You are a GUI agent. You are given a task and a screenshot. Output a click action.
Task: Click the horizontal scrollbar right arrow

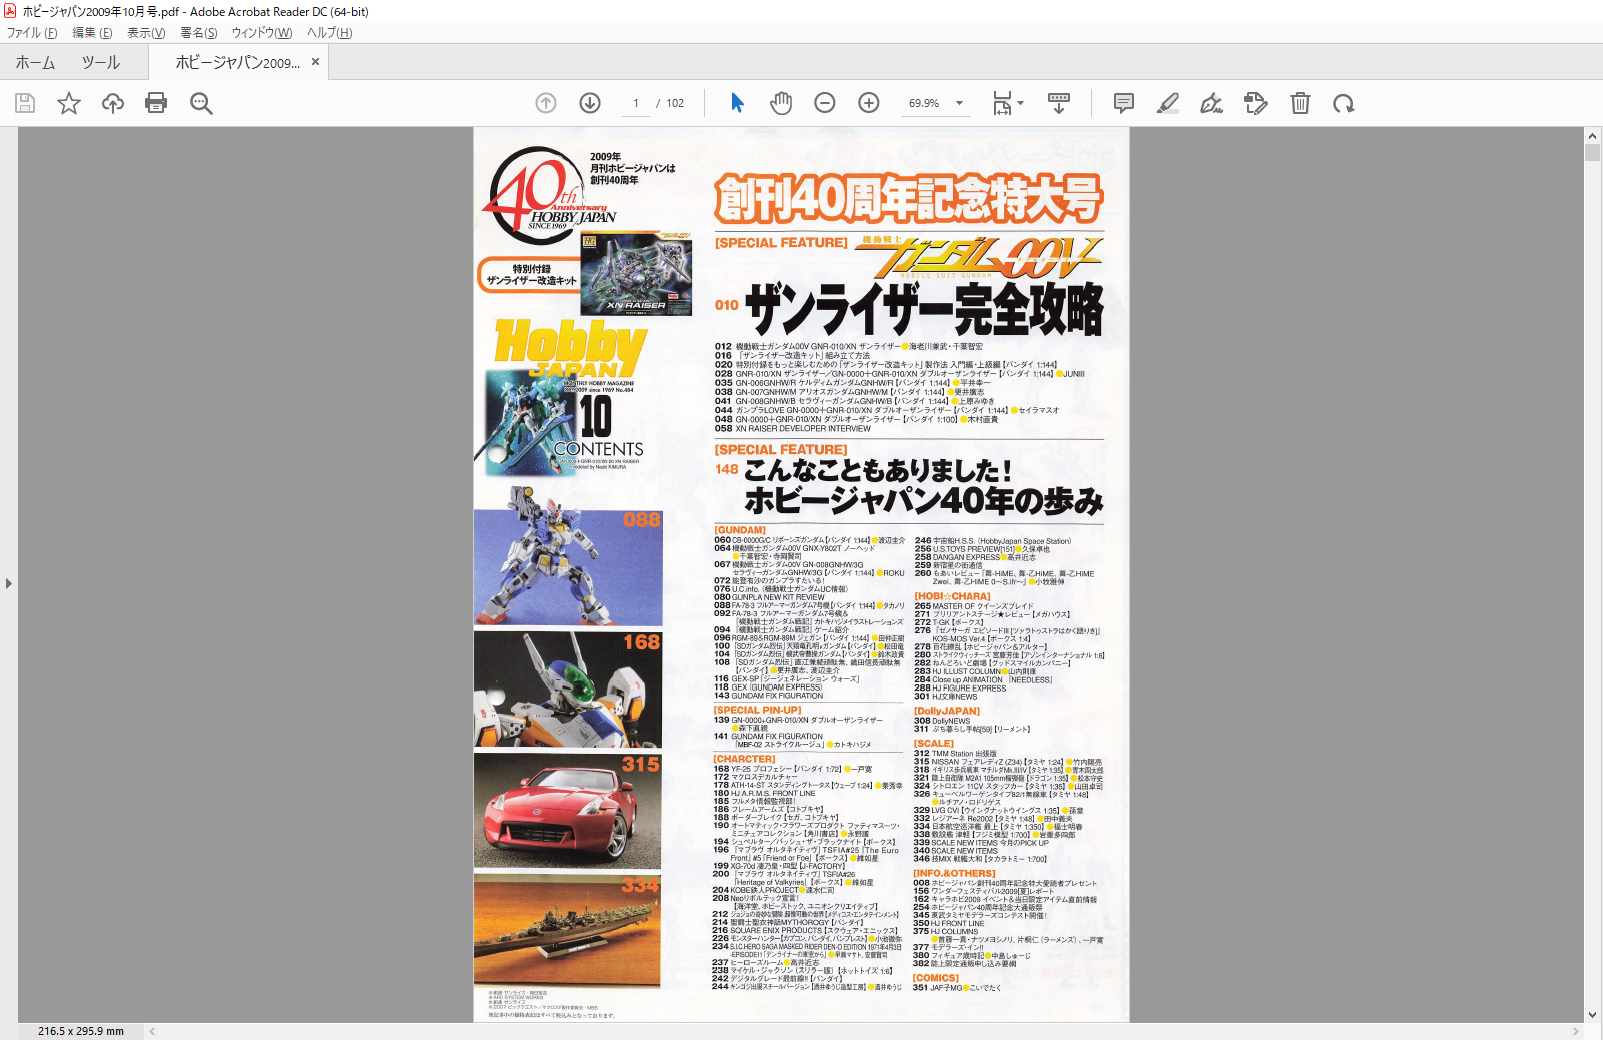[x=1576, y=1031]
